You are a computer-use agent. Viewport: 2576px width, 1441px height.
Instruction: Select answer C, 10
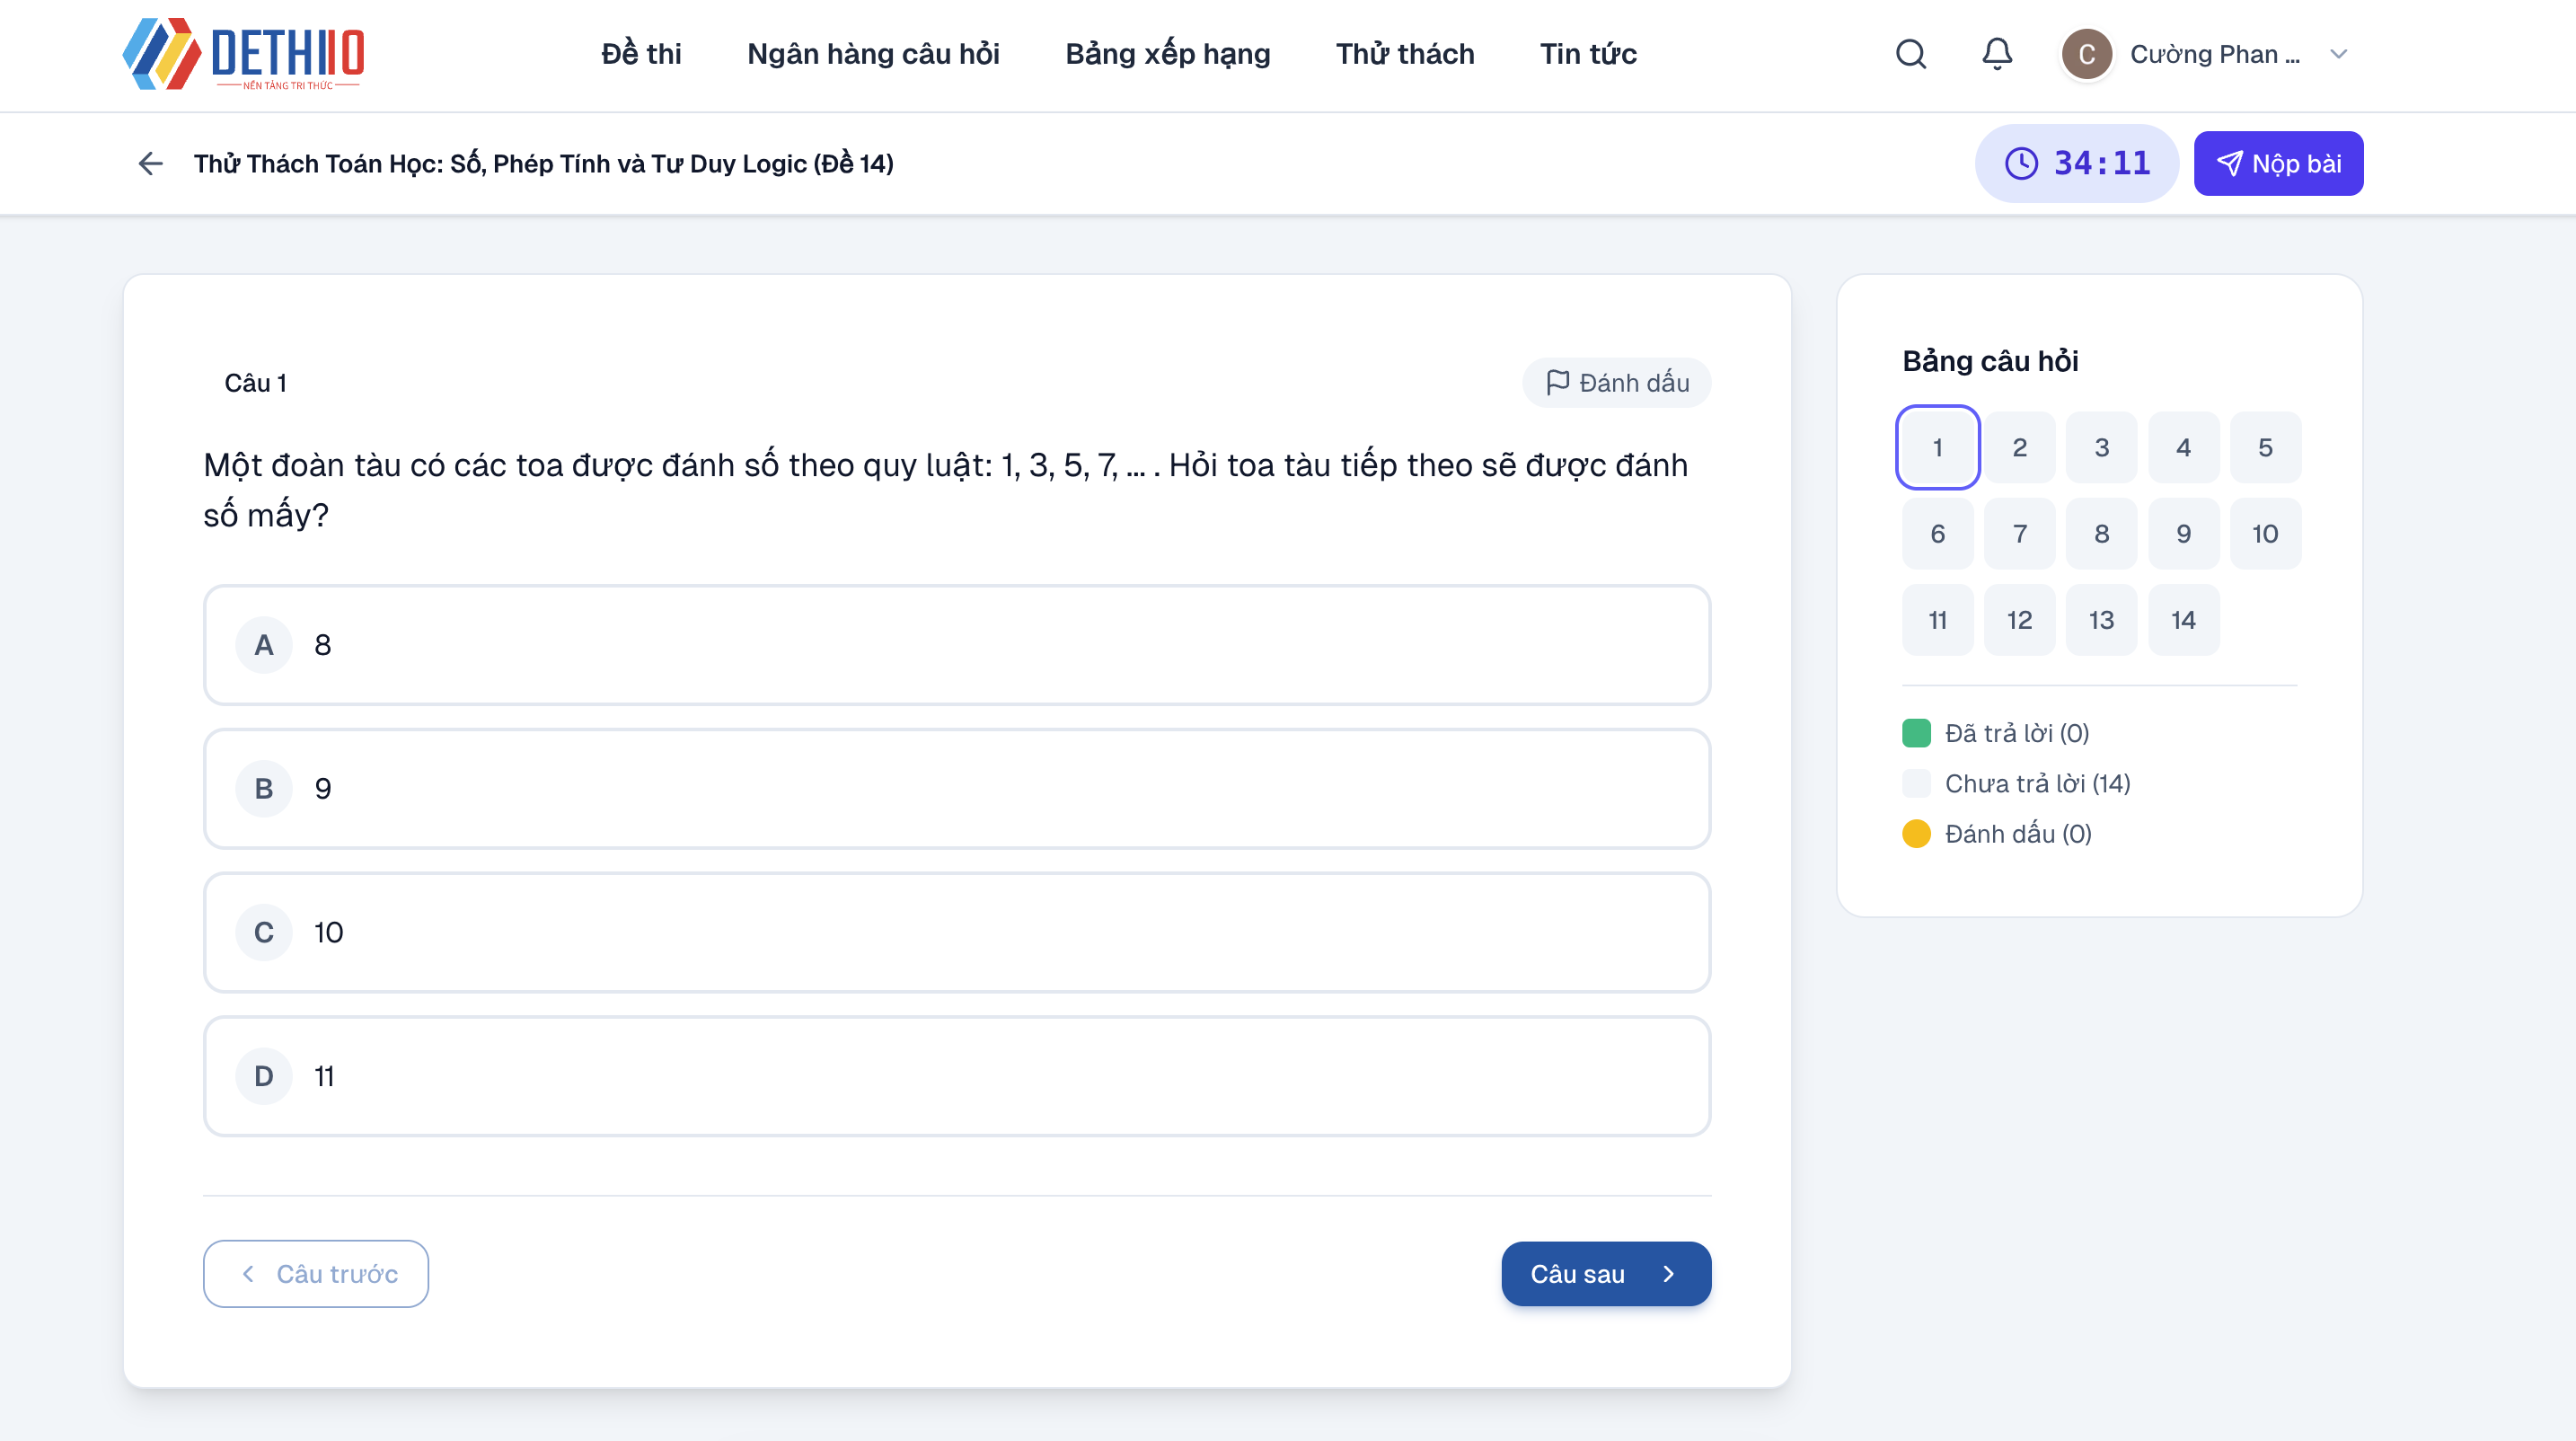[x=957, y=933]
